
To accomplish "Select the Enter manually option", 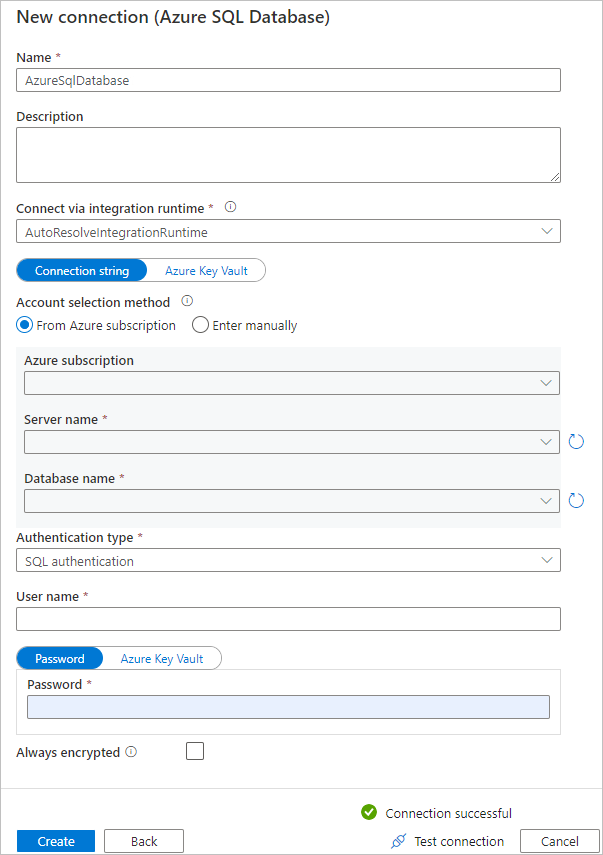I will tap(200, 324).
